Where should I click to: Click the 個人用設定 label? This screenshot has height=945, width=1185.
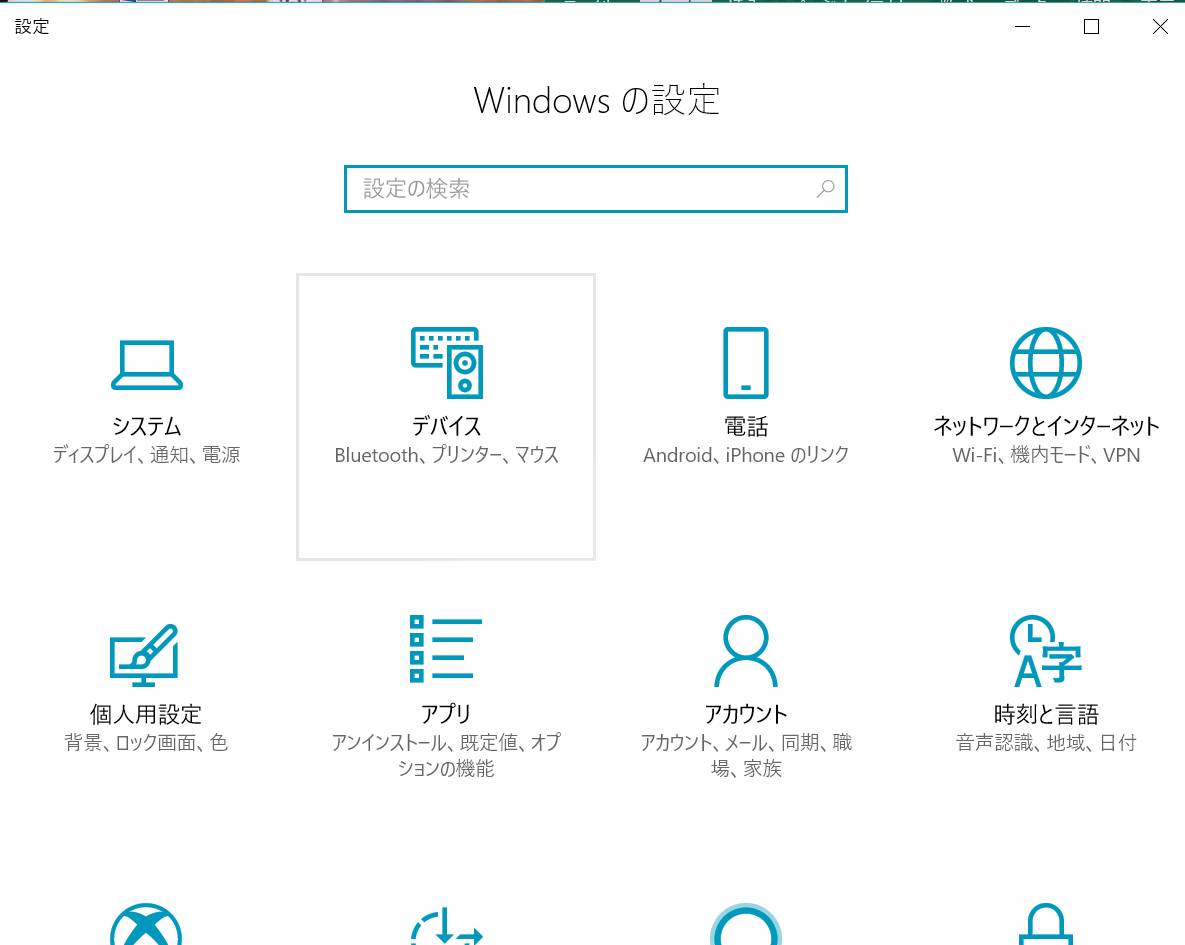click(146, 714)
